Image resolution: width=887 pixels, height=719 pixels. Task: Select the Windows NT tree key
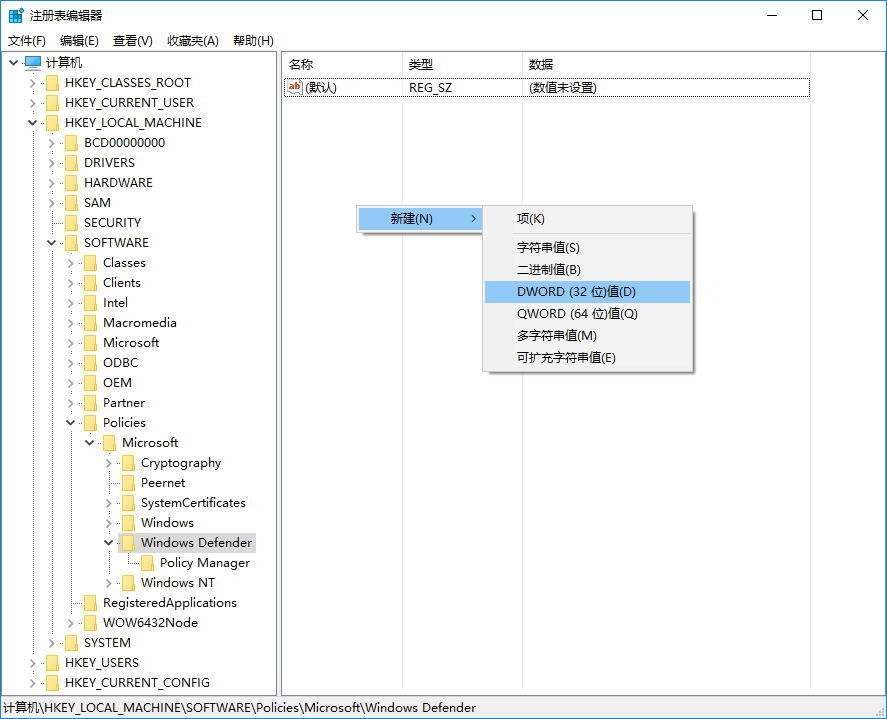coord(178,583)
